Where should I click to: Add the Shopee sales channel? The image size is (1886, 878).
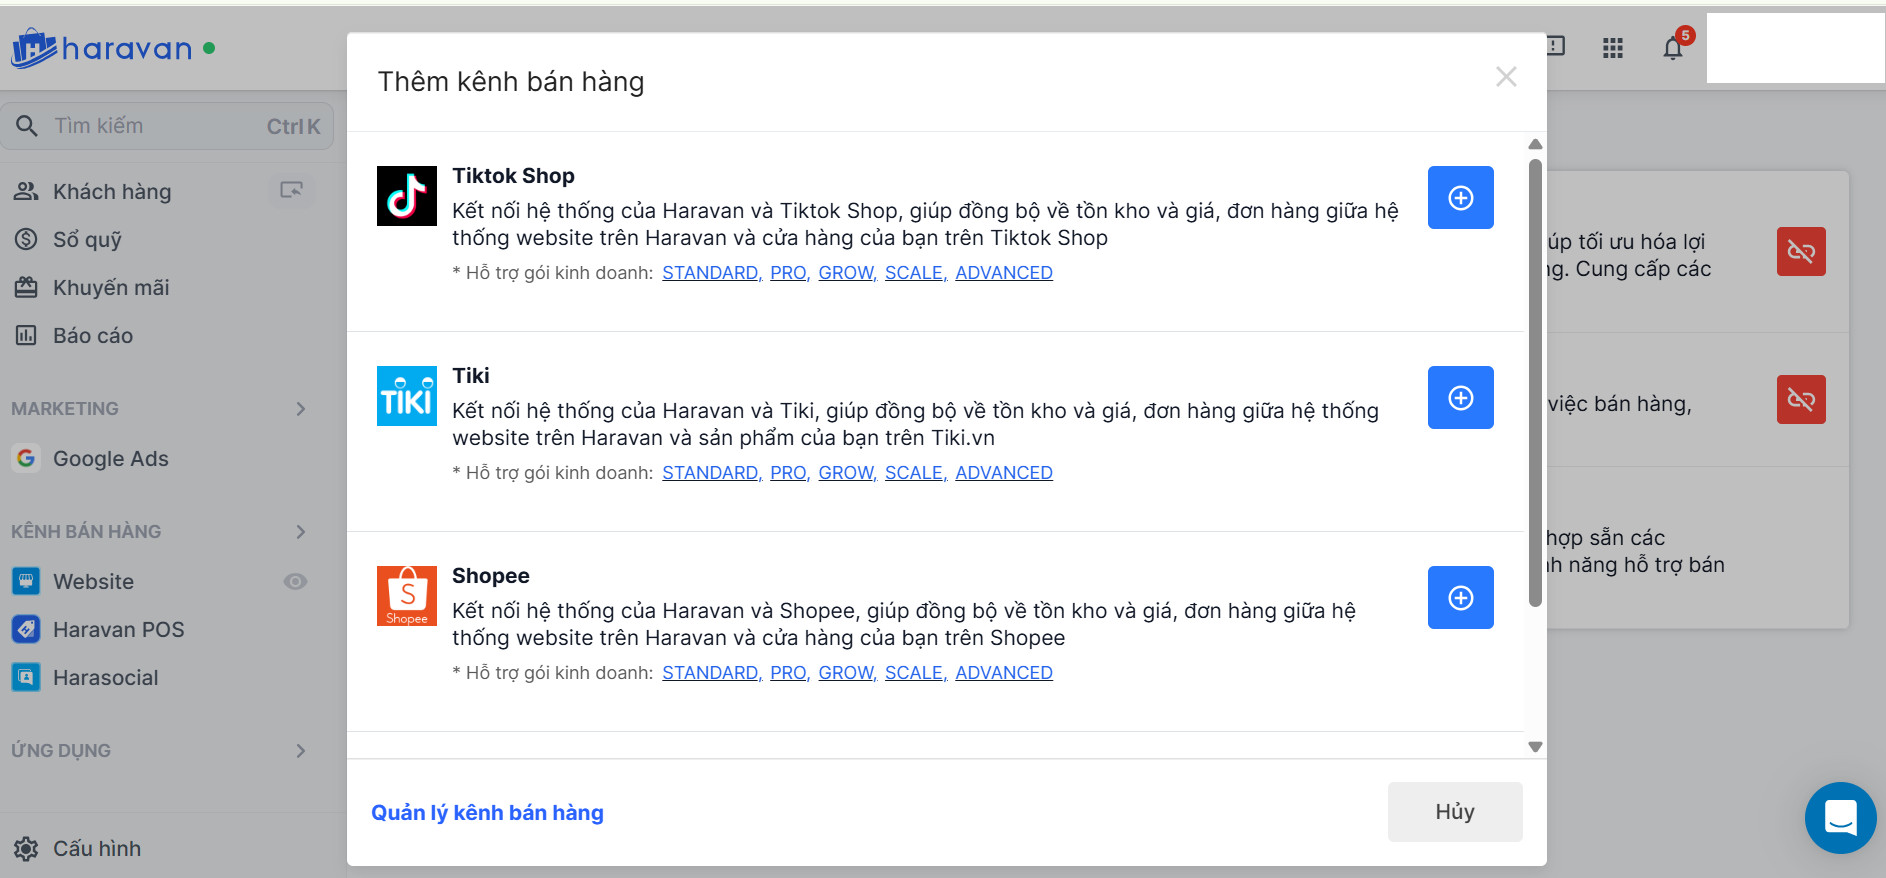(1460, 598)
